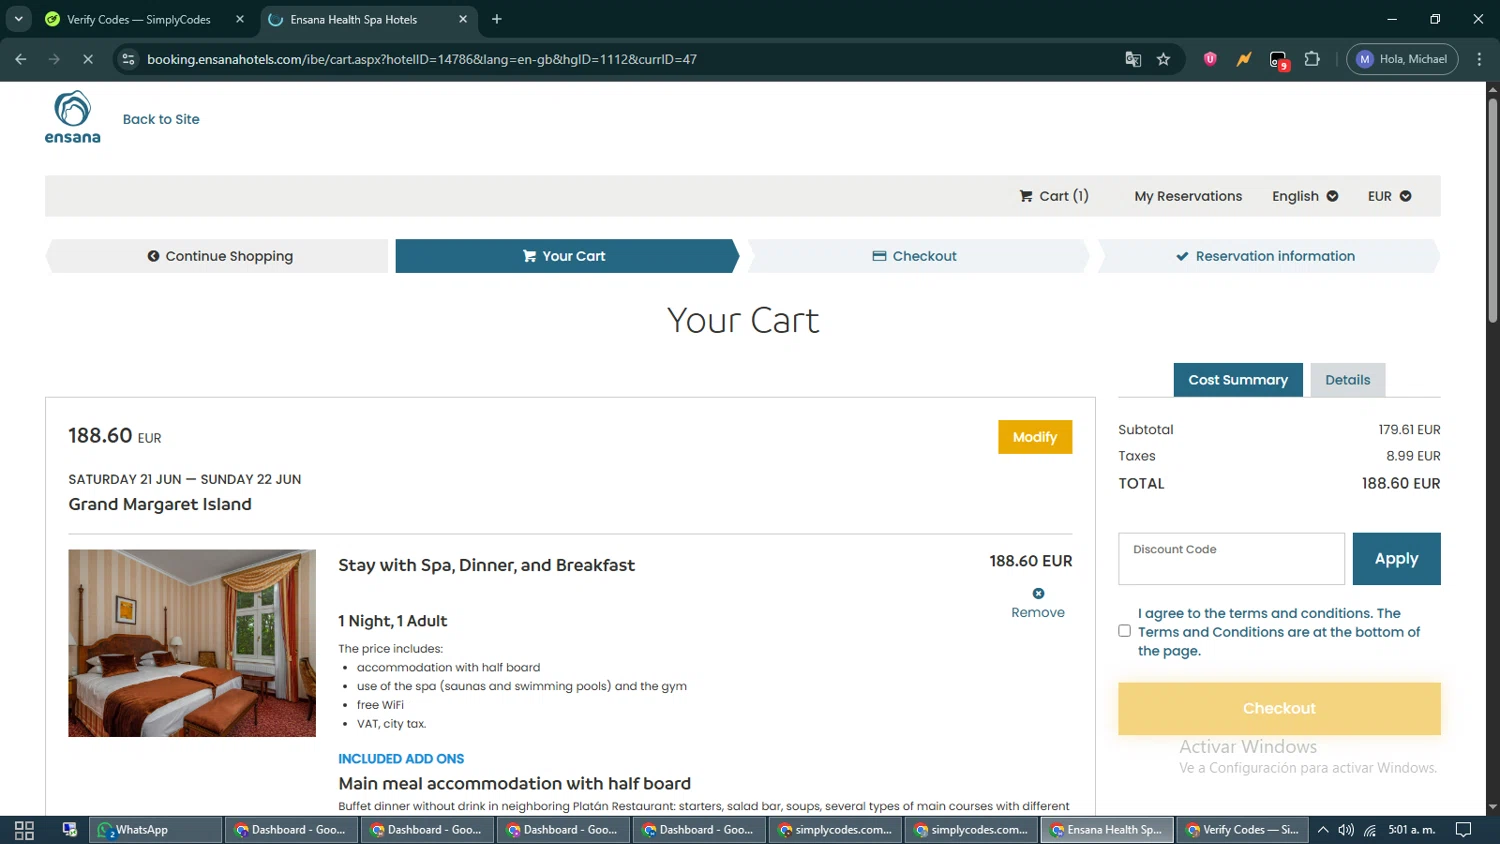The image size is (1500, 844).
Task: Open the tab search dropdown arrow
Action: point(18,19)
